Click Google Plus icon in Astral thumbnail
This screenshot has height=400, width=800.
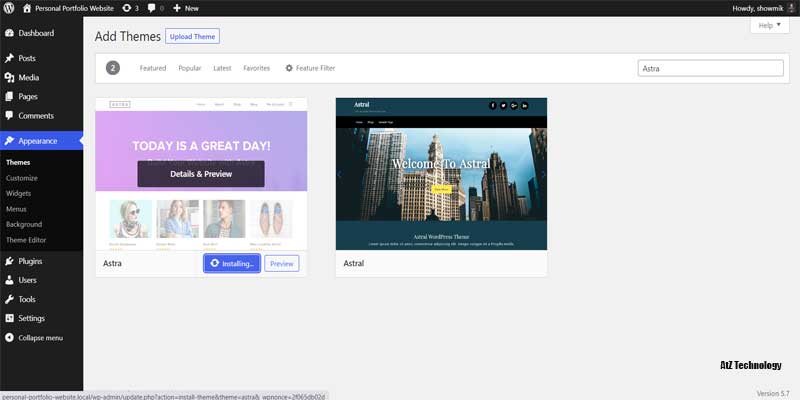click(x=514, y=106)
